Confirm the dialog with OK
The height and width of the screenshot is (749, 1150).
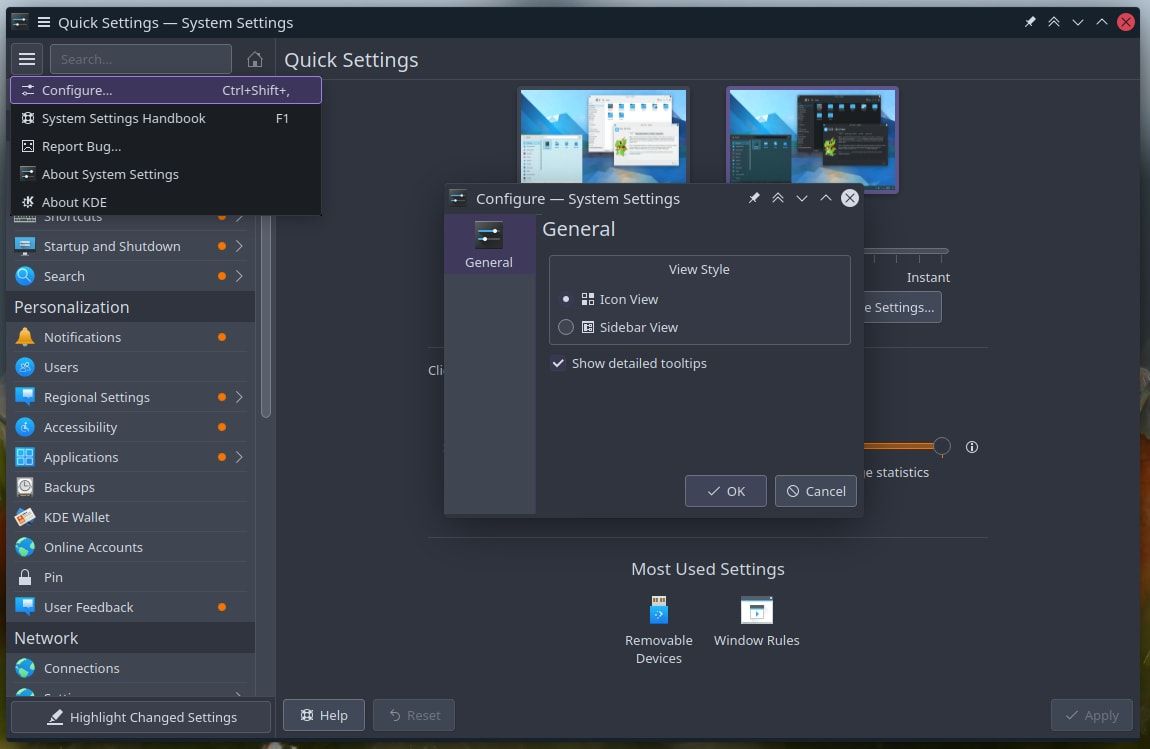pos(725,491)
